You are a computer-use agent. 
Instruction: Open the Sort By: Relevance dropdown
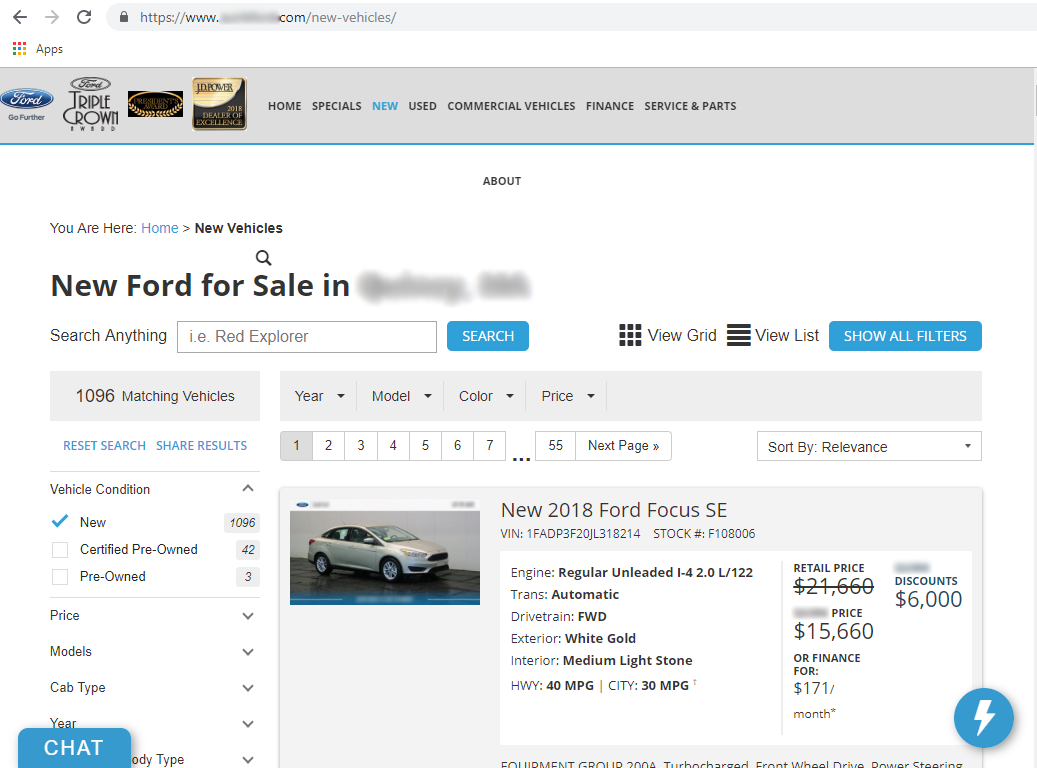click(x=868, y=447)
